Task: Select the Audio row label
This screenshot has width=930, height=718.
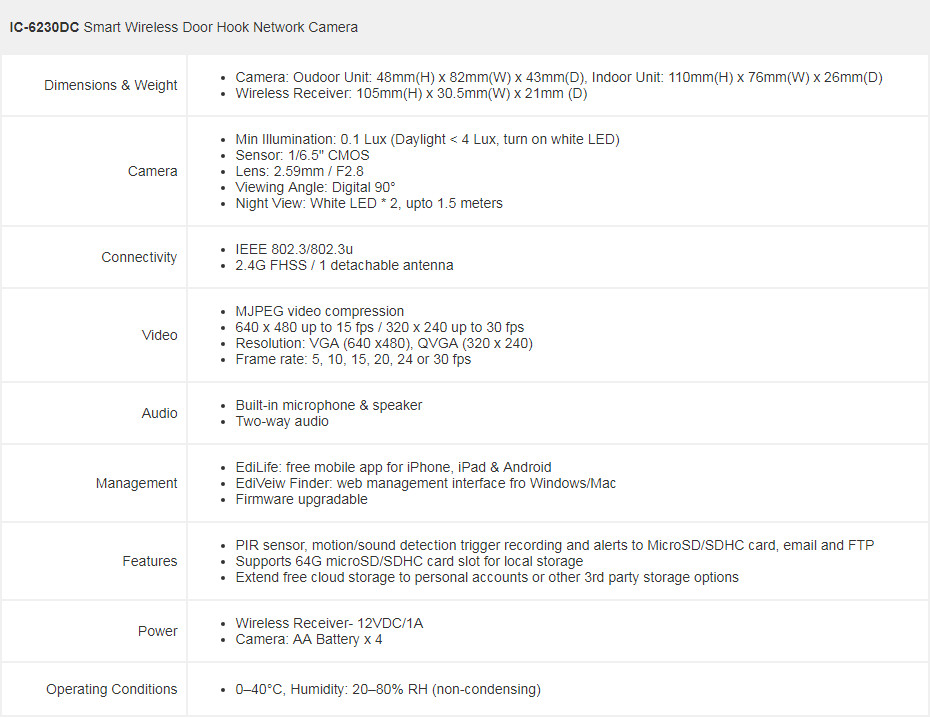Action: click(160, 413)
